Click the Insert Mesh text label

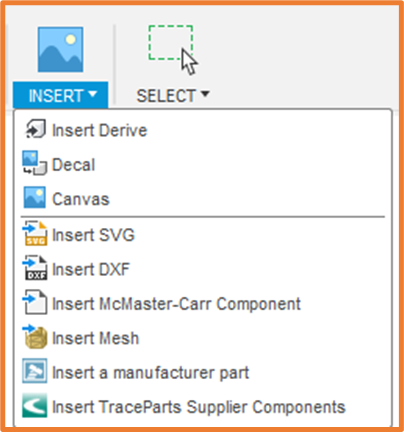point(96,338)
